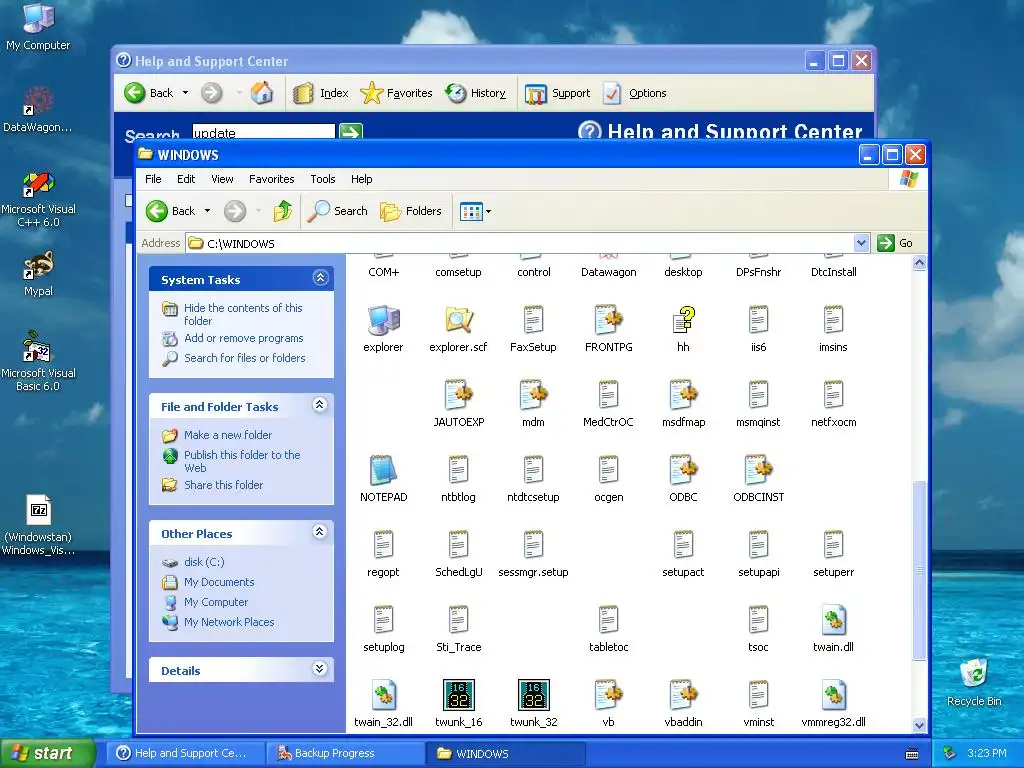Open Microsoft Visual Basic 6.0 desktop shortcut
The height and width of the screenshot is (768, 1024).
(38, 361)
